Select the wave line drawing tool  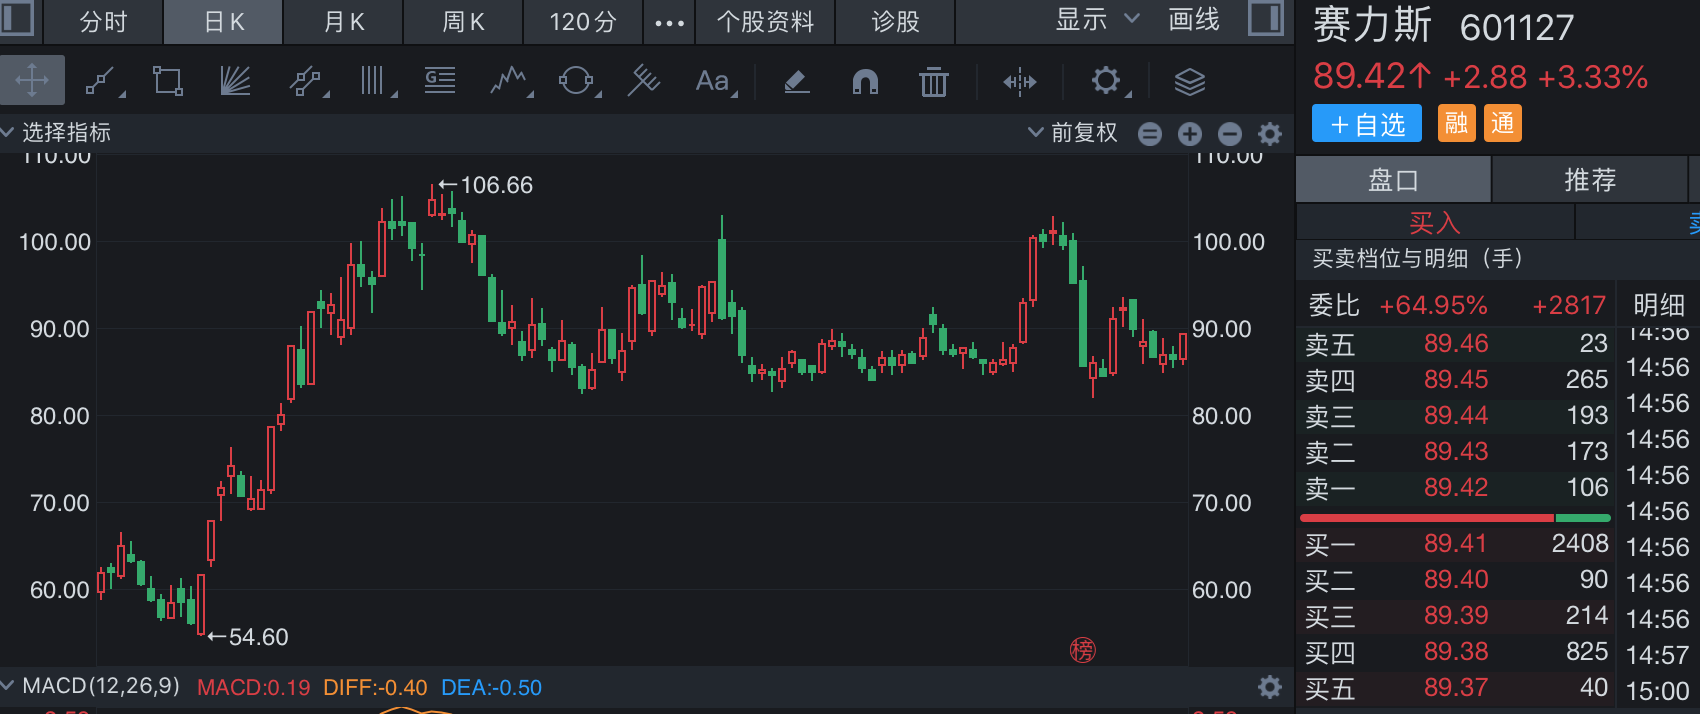click(510, 81)
